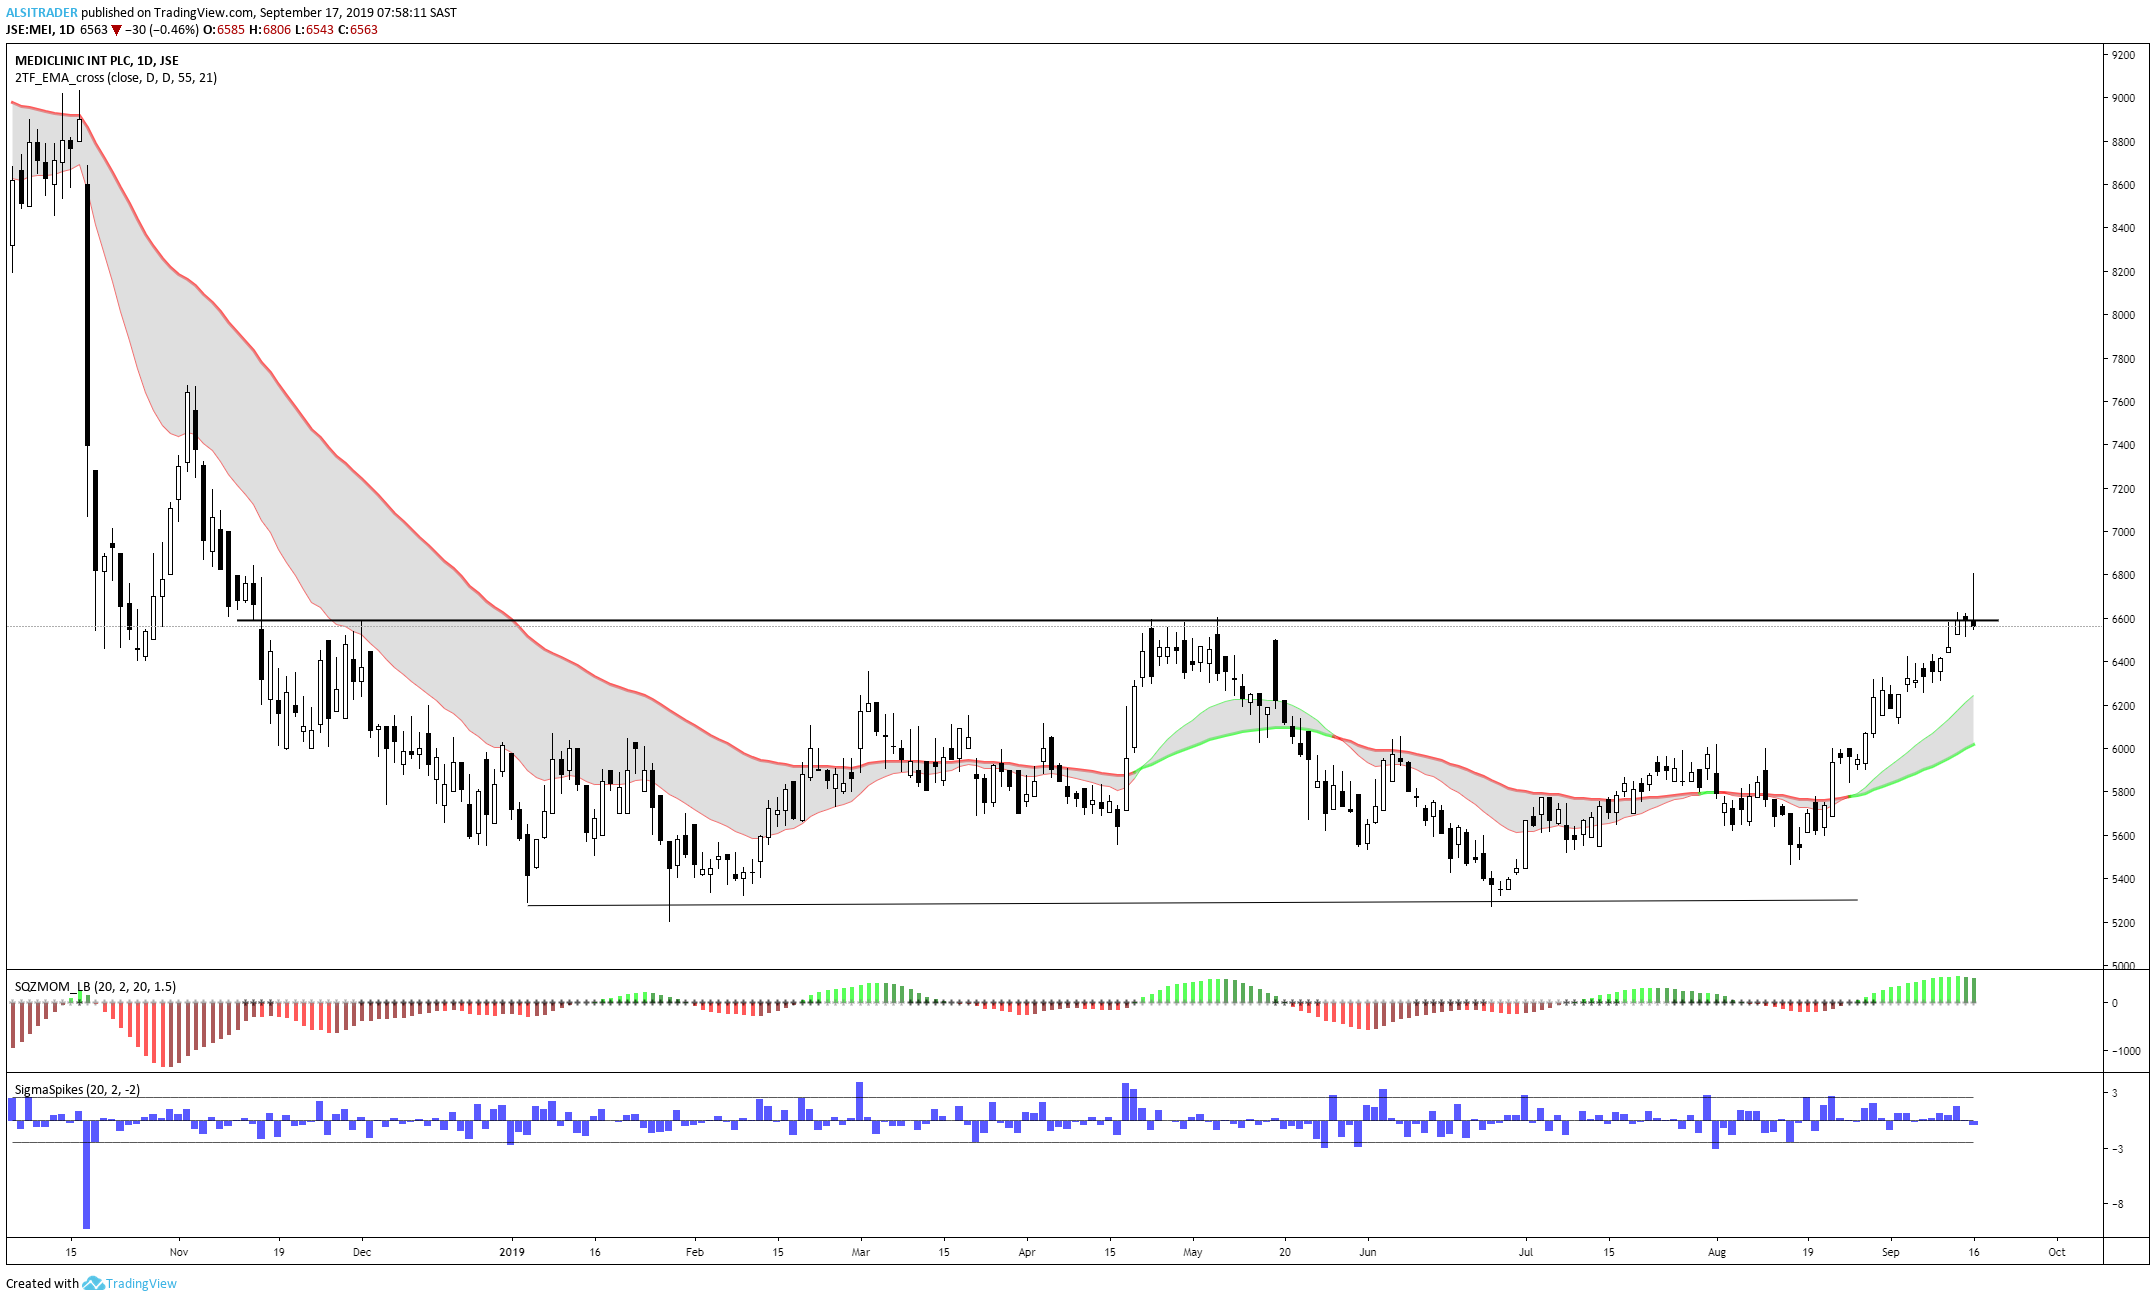Click the −30 (−0.46%) change value
Image resolution: width=2156 pixels, height=1301 pixels.
162,30
